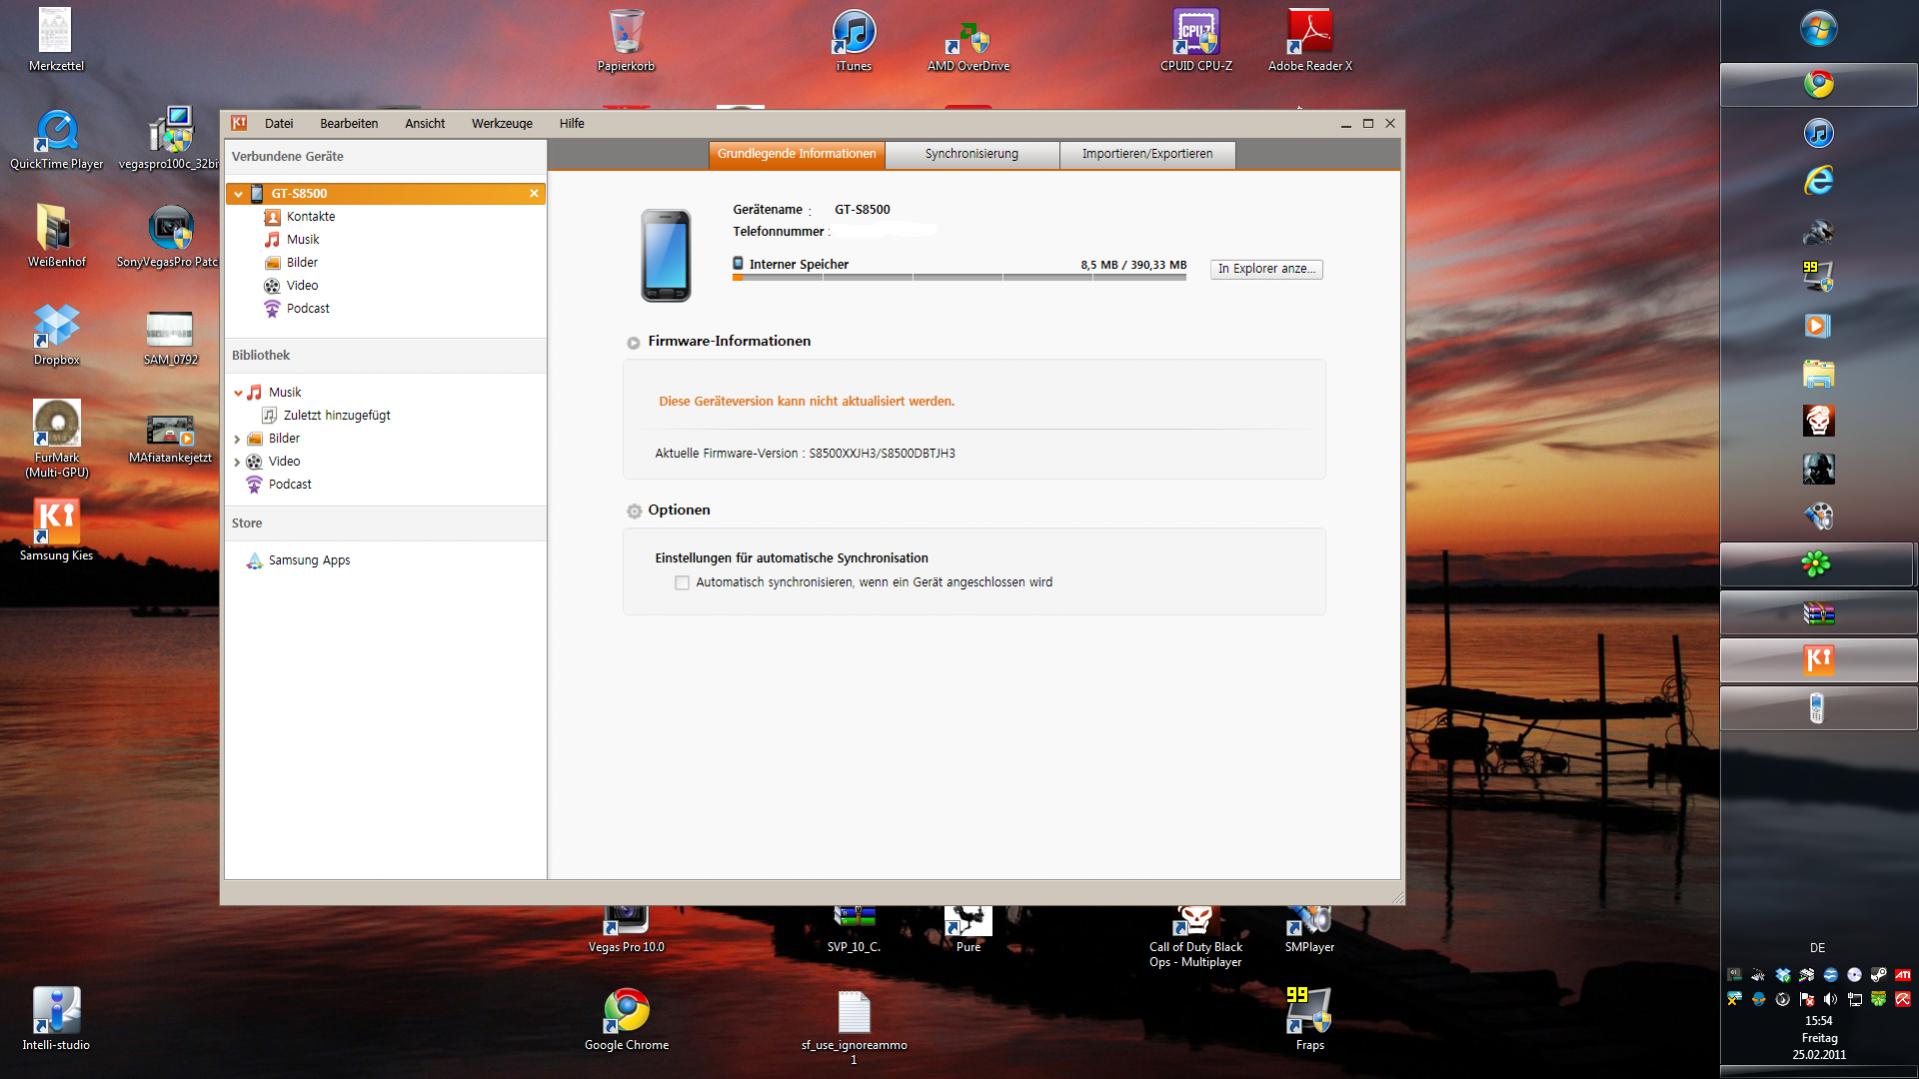Open the Ansicht menu
The width and height of the screenshot is (1919, 1079).
[425, 123]
